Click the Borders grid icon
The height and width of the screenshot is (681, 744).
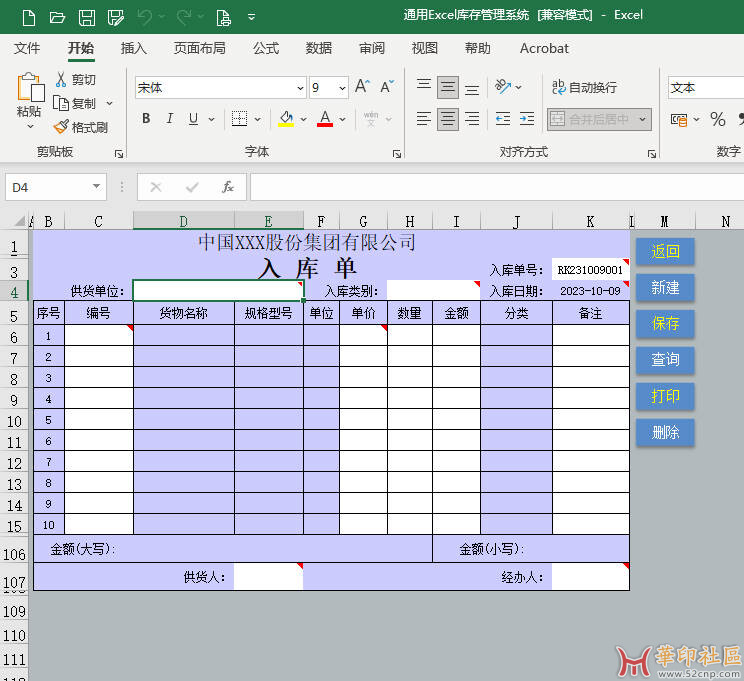point(240,118)
